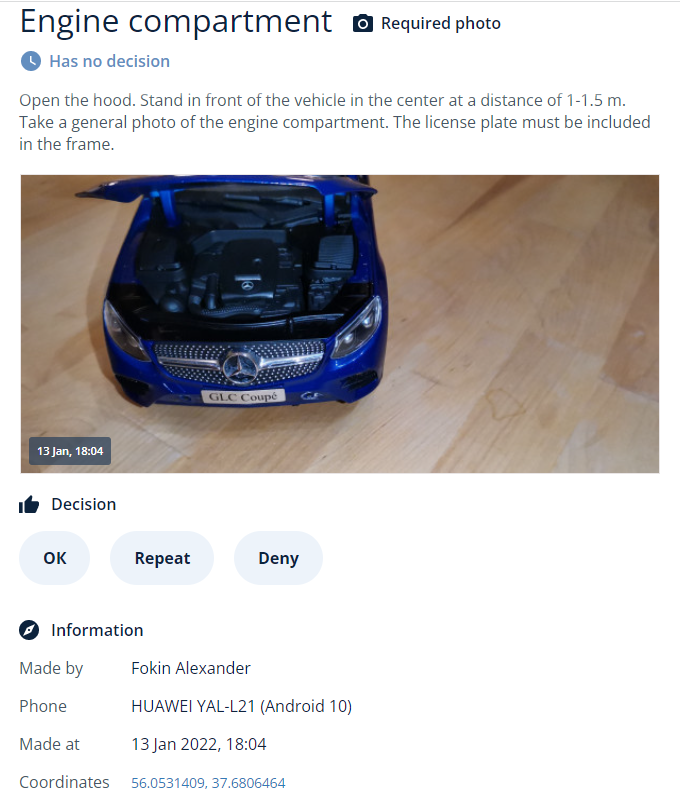Click the Decision section title
Screen dimensions: 680x802
coord(84,504)
